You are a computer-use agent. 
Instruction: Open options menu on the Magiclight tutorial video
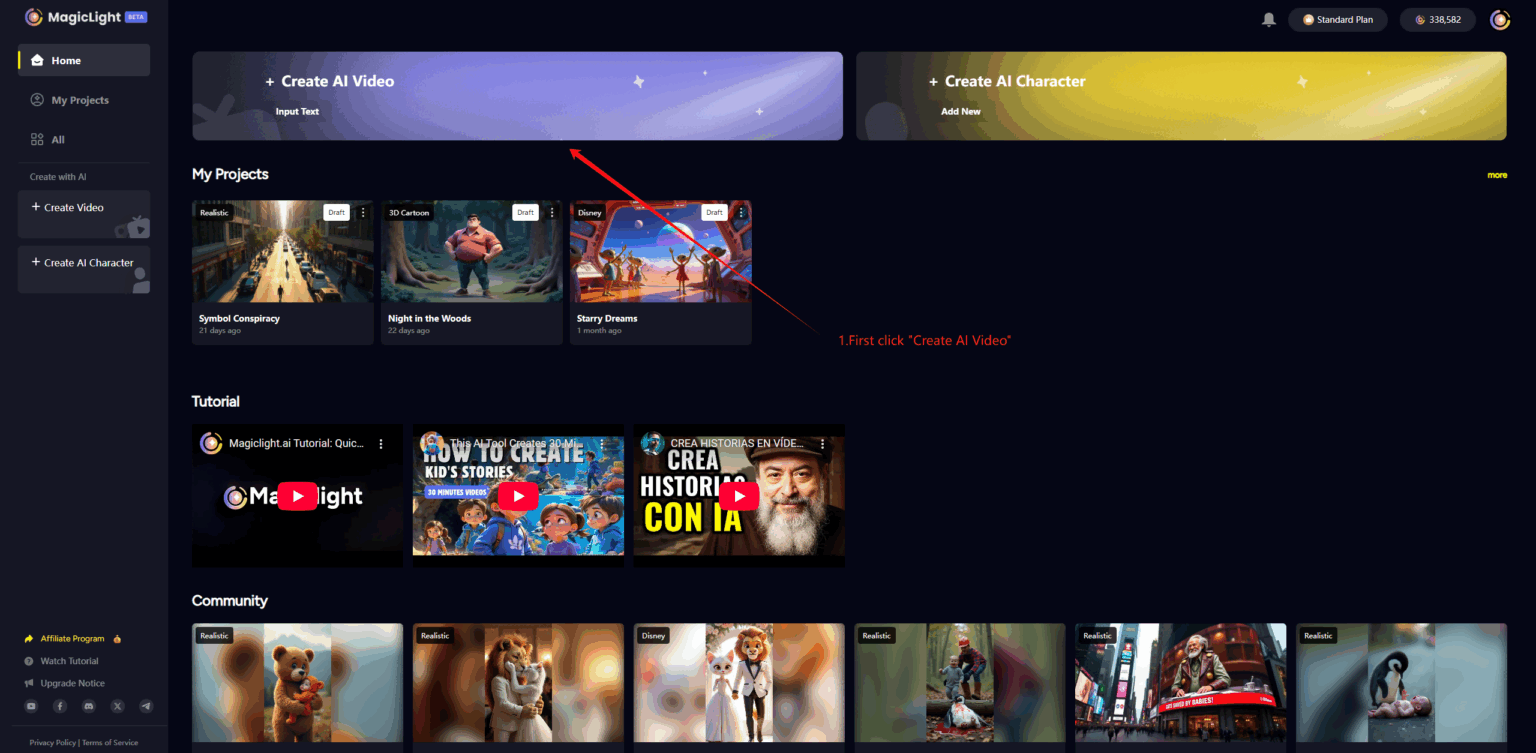point(380,443)
